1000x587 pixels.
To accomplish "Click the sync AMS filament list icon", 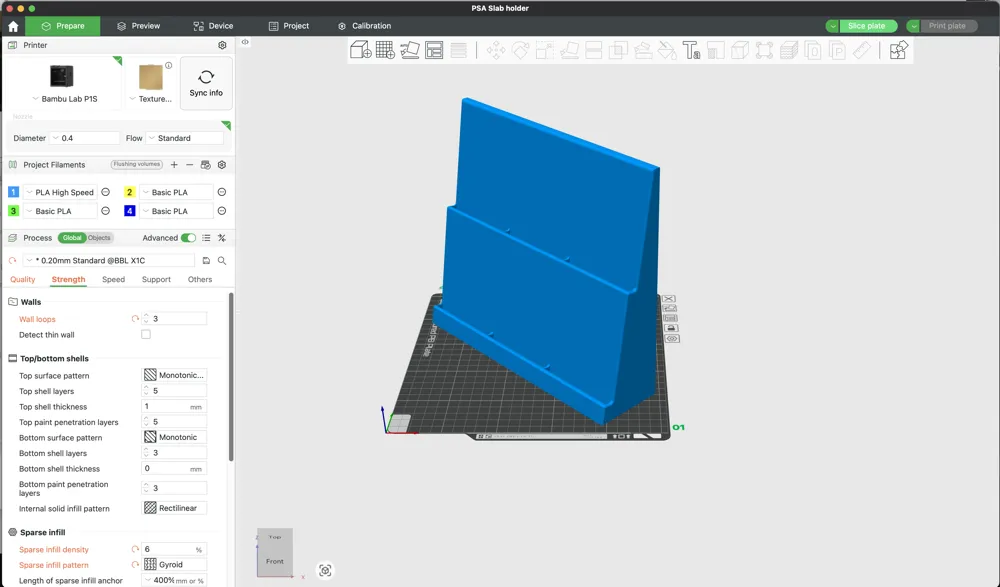I will pyautogui.click(x=205, y=165).
